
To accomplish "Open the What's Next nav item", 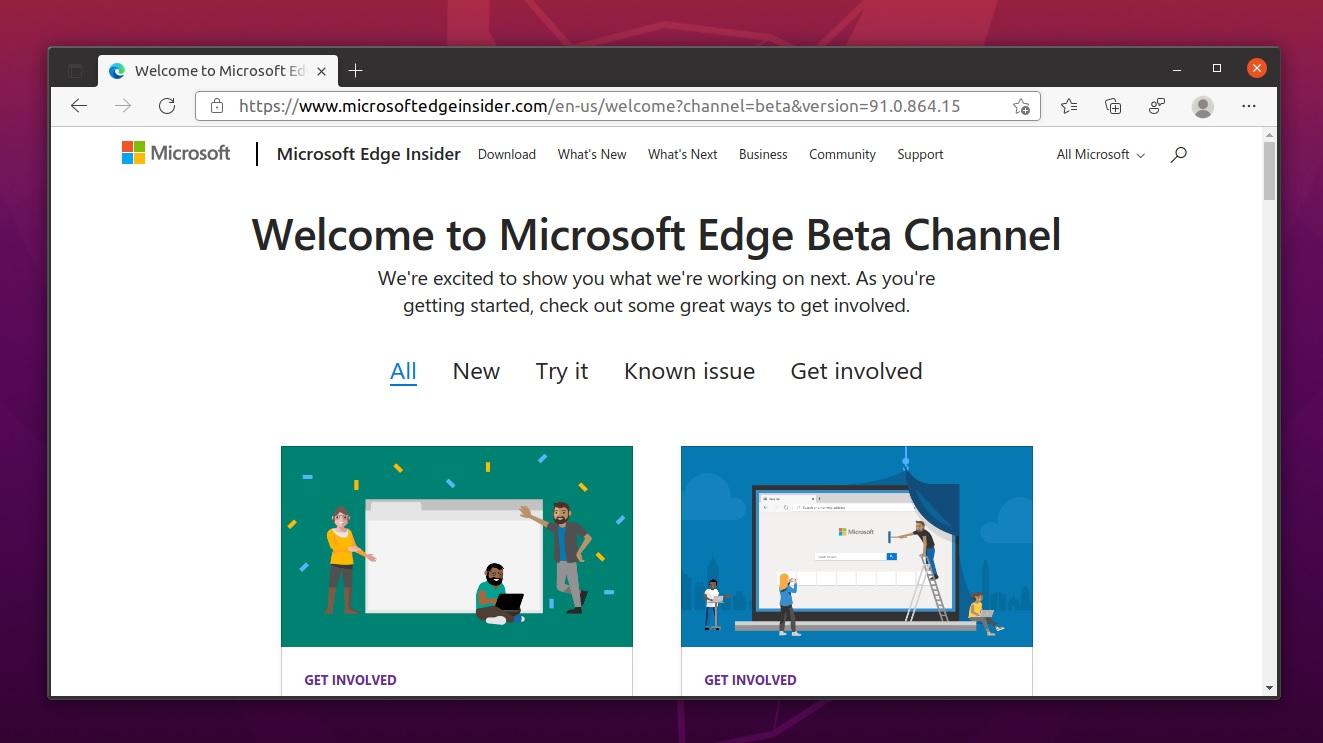I will [x=683, y=154].
